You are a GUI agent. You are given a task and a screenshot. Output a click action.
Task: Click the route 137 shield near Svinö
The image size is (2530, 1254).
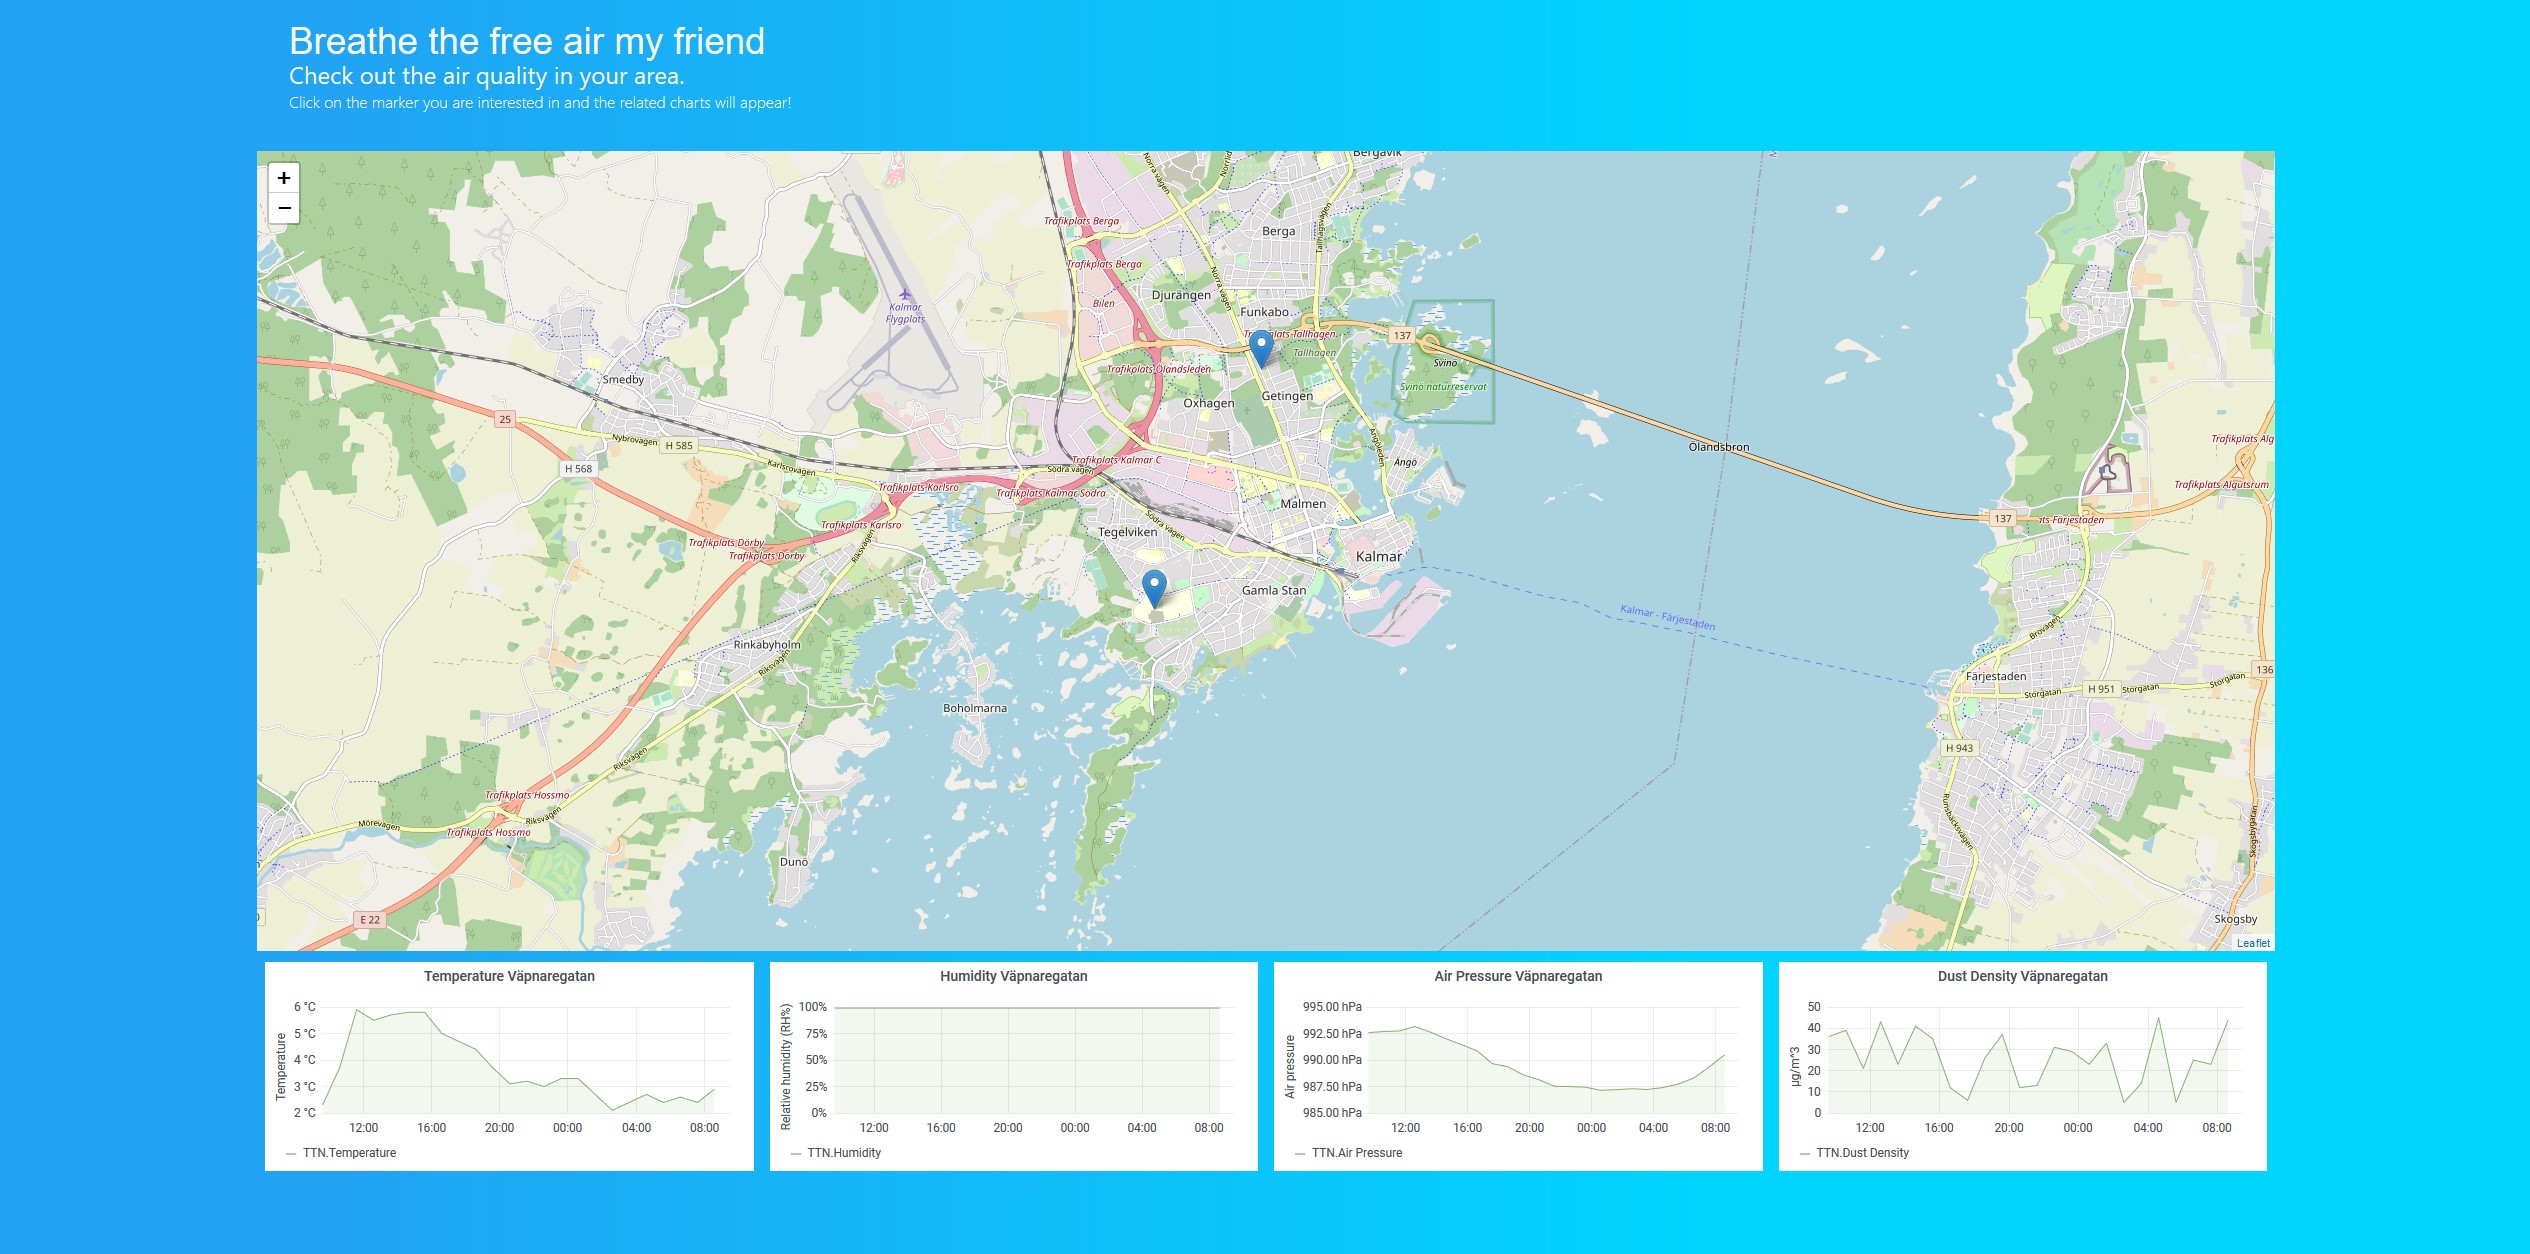pyautogui.click(x=1402, y=336)
